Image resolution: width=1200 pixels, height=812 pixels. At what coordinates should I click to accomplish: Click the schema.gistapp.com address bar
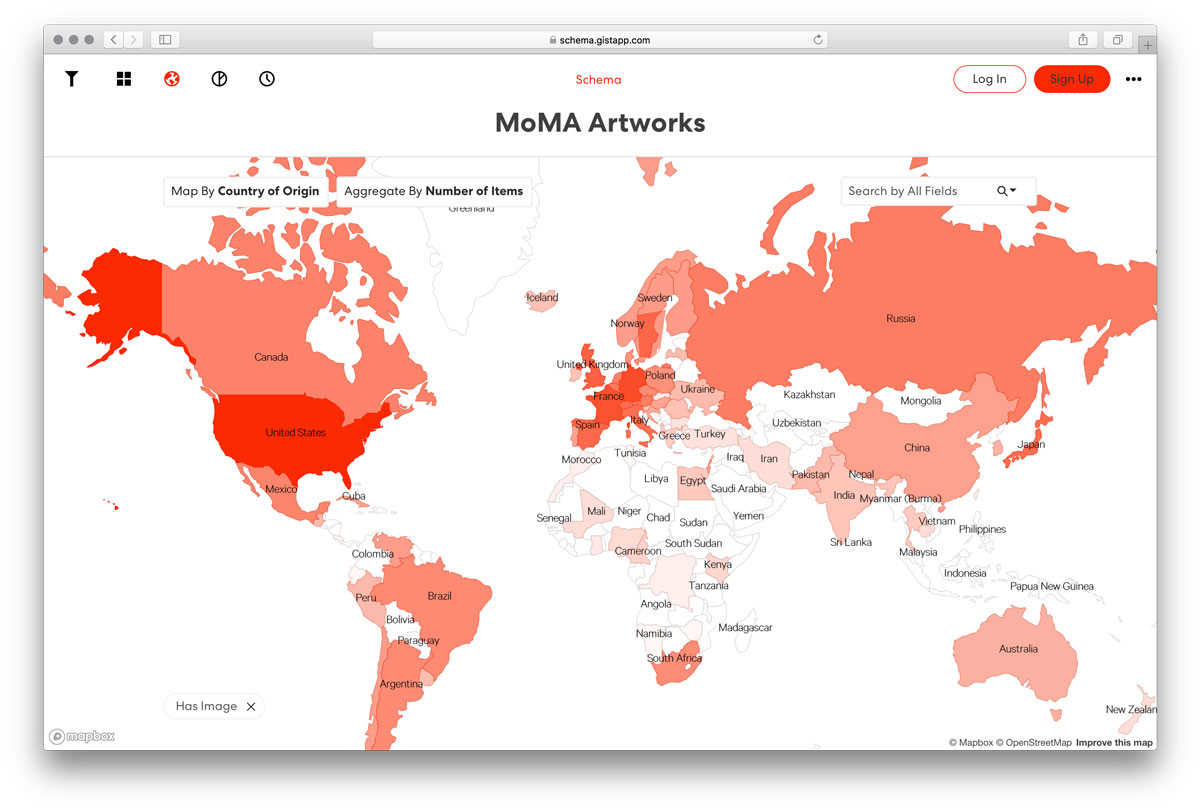[600, 40]
